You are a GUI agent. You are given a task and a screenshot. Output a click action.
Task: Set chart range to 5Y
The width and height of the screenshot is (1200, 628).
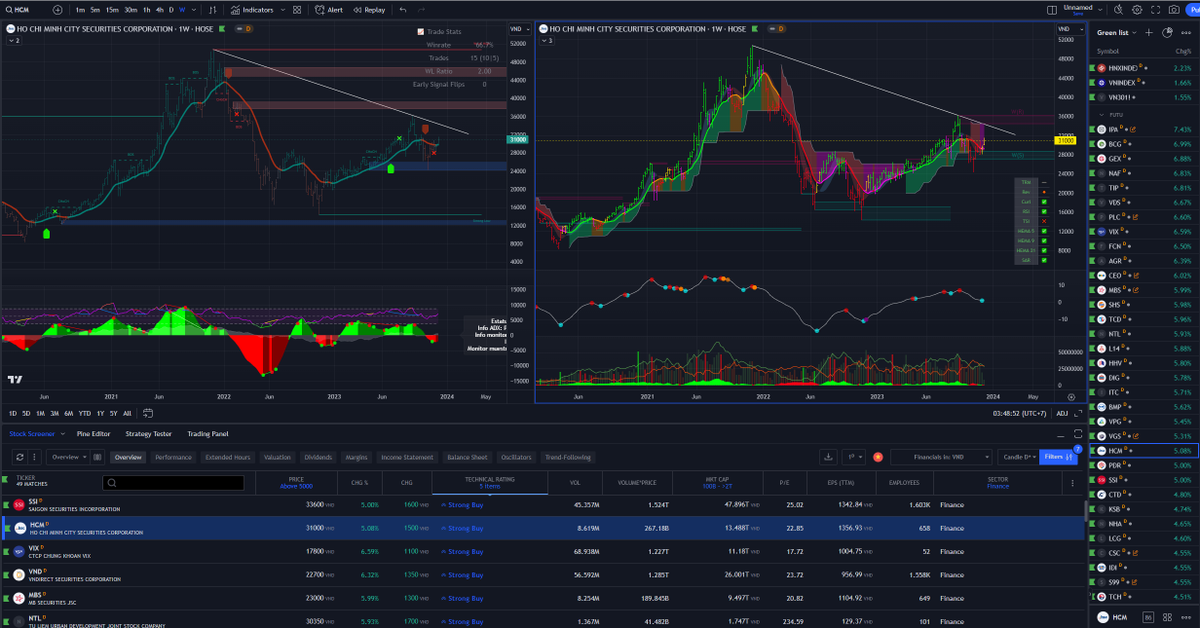pos(113,413)
